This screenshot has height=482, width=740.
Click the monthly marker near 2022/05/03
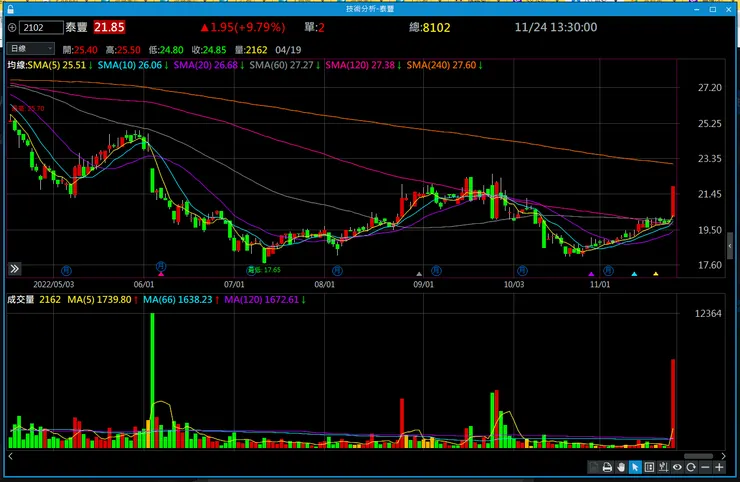click(x=67, y=271)
